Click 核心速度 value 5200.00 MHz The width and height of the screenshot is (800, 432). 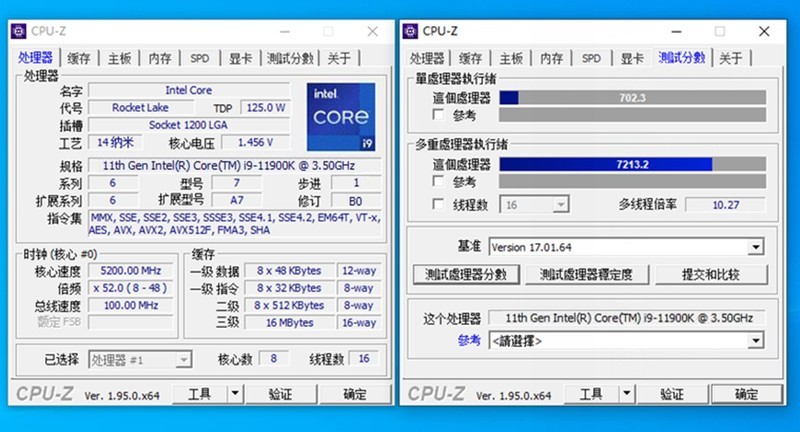pos(131,270)
